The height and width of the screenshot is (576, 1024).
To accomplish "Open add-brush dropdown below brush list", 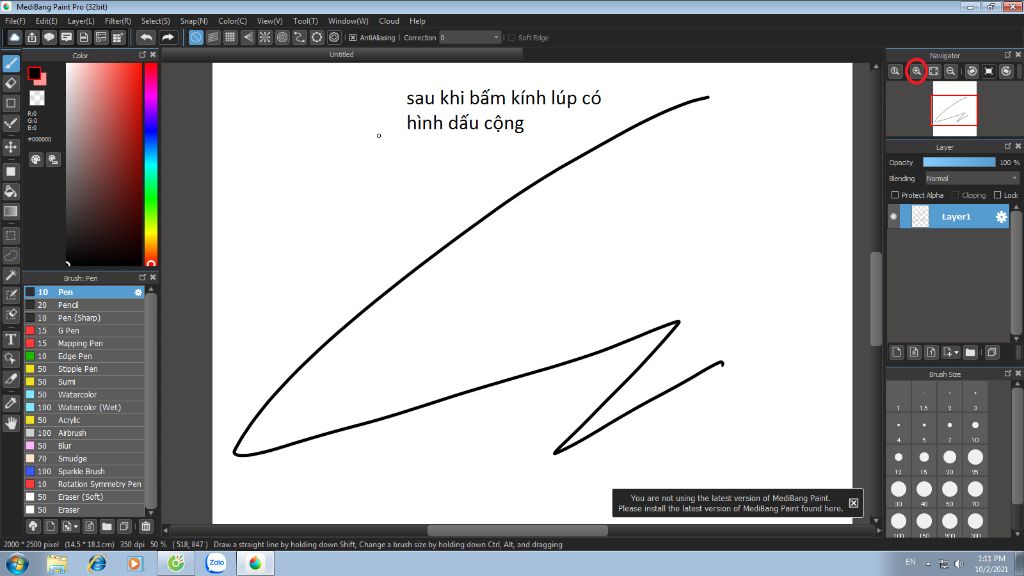I will click(x=69, y=526).
